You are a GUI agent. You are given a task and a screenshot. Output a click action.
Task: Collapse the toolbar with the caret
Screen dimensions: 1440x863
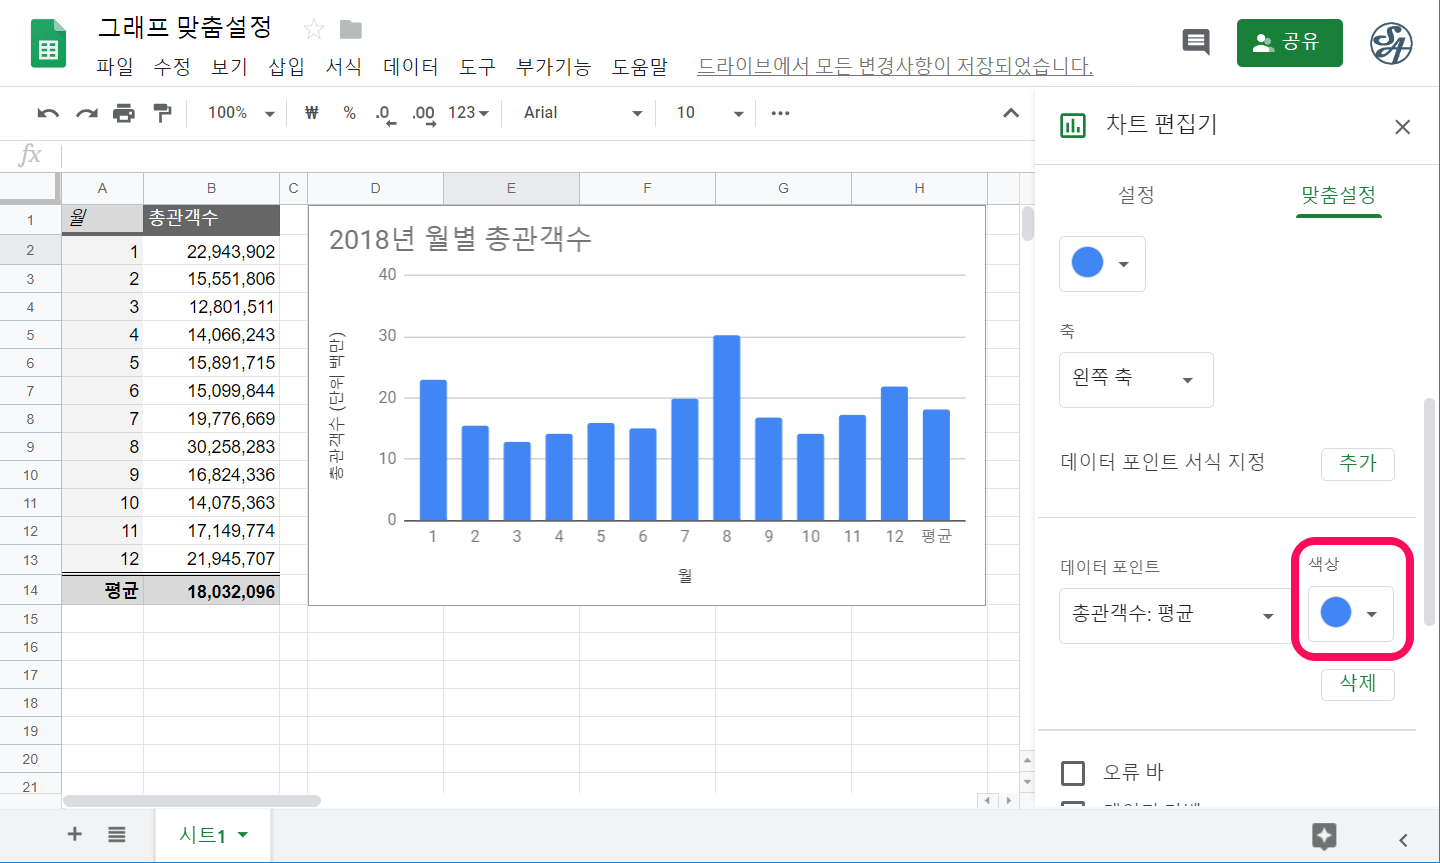(1010, 113)
